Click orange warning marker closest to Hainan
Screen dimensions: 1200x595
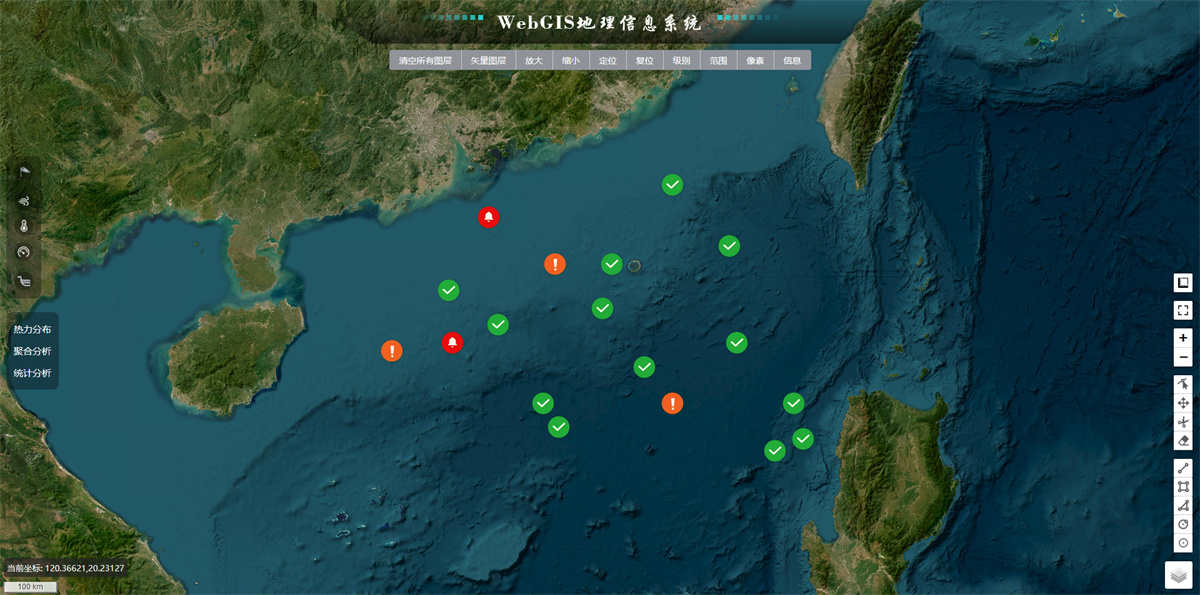click(x=392, y=351)
